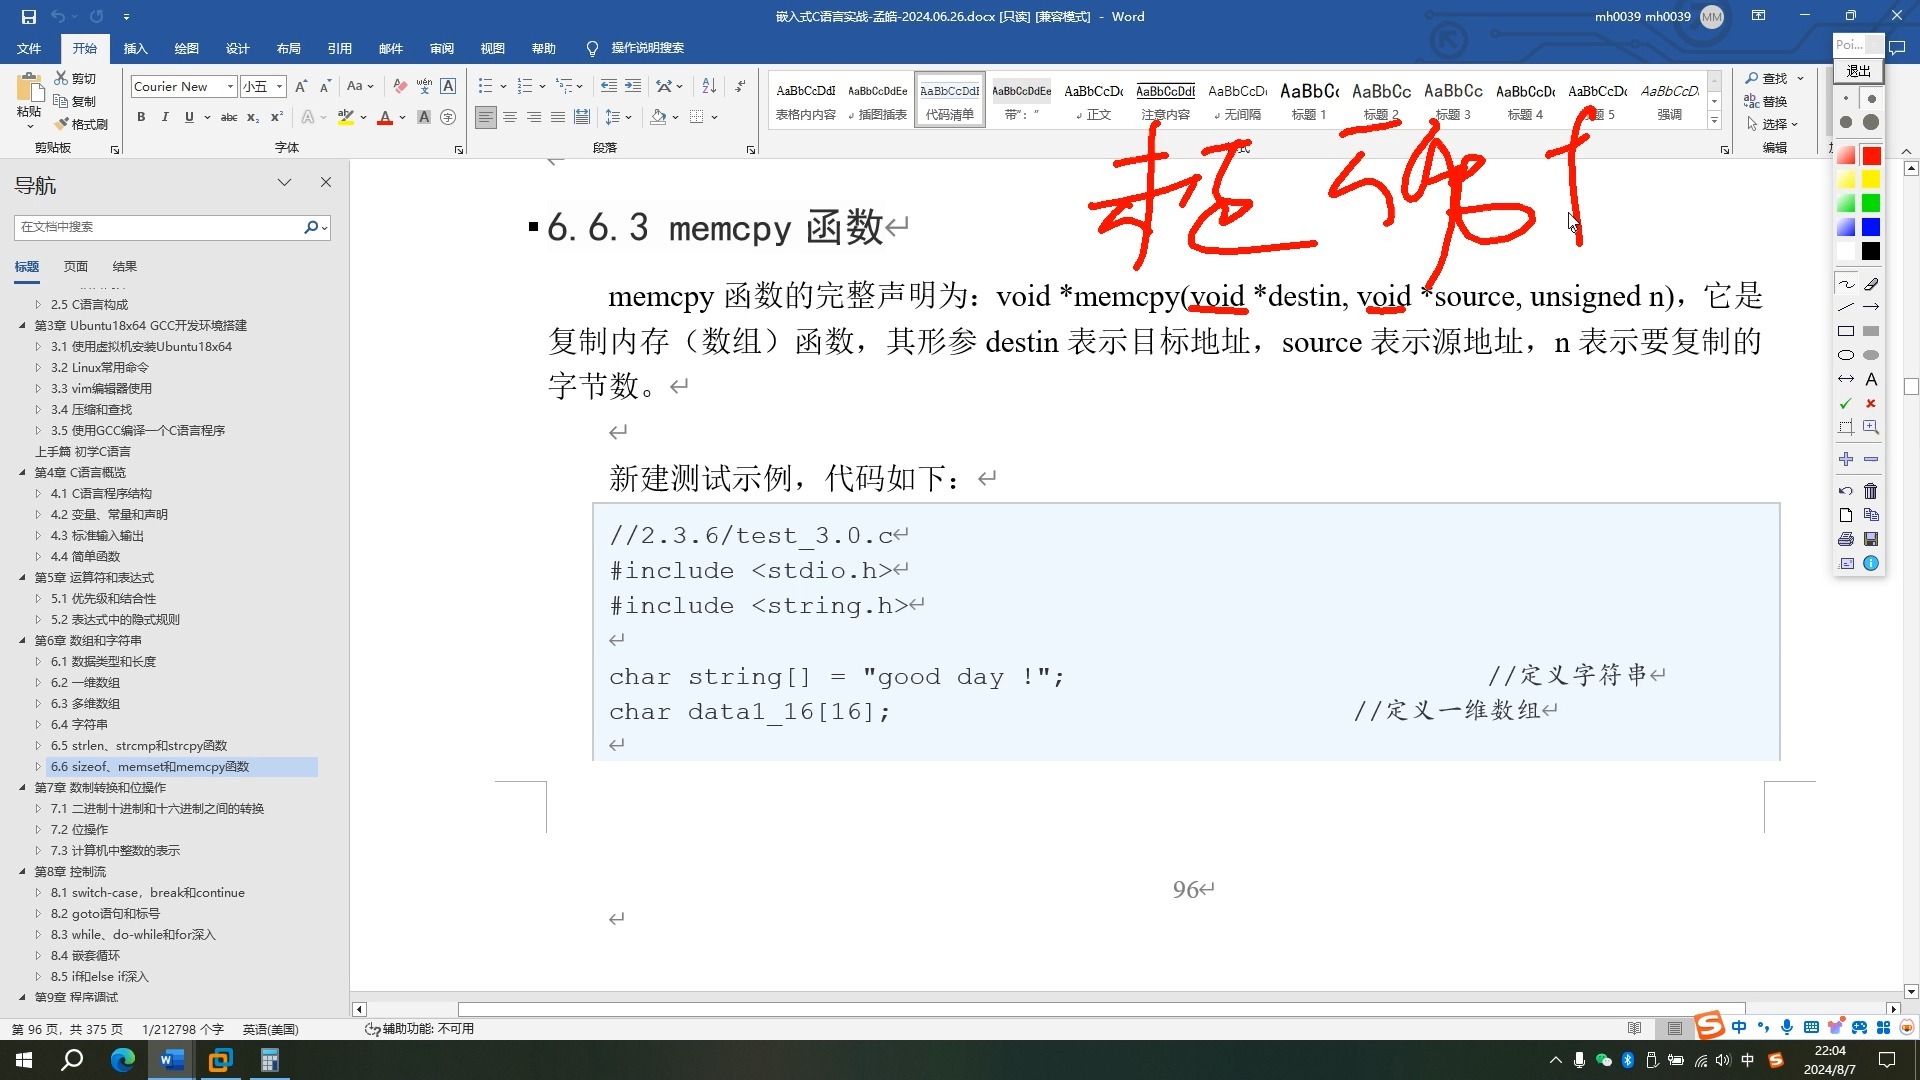Toggle bold formatting in the font group

tap(141, 117)
